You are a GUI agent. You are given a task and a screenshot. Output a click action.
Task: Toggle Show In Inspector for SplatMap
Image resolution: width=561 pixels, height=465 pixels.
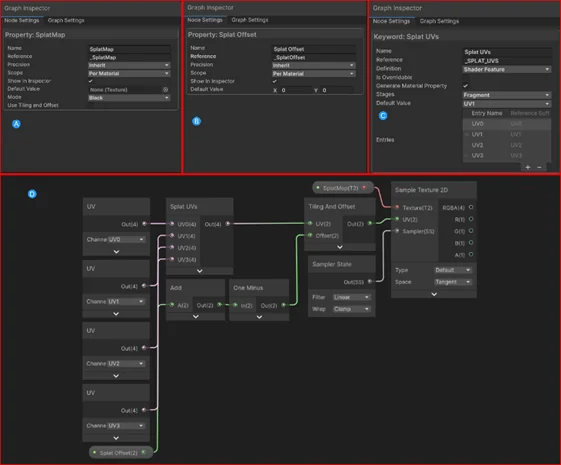coord(91,81)
